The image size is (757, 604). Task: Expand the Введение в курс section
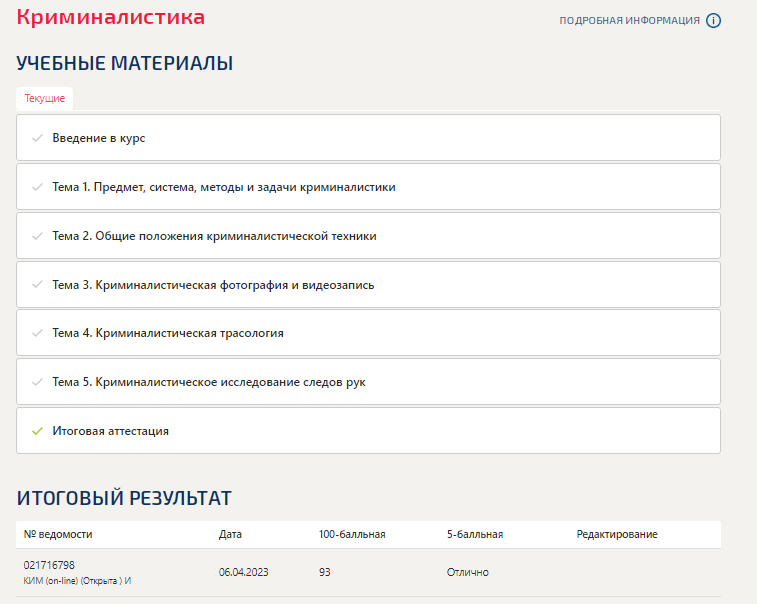click(99, 138)
